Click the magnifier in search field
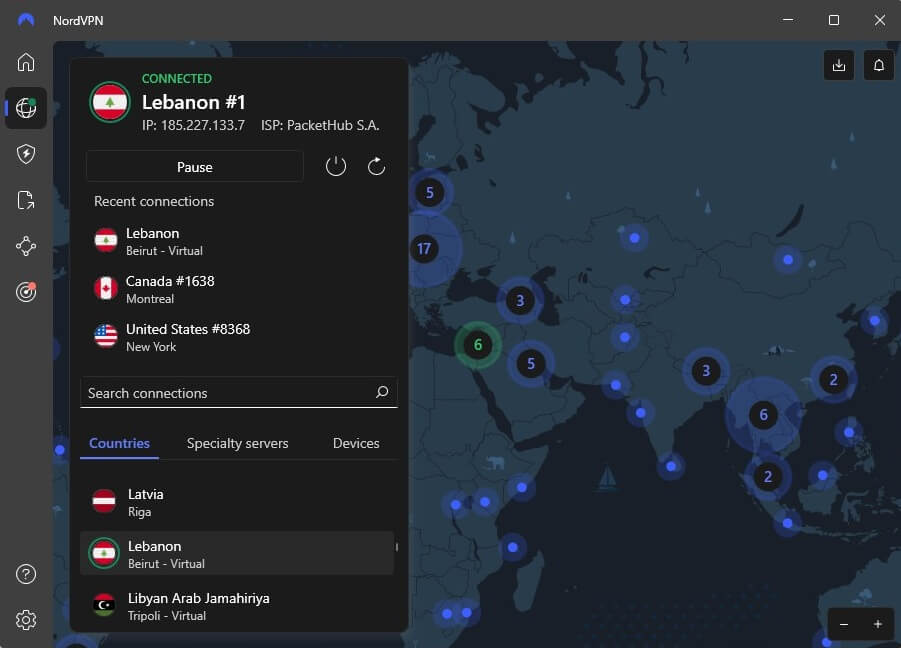Screen dimensions: 901x648 (x=381, y=393)
